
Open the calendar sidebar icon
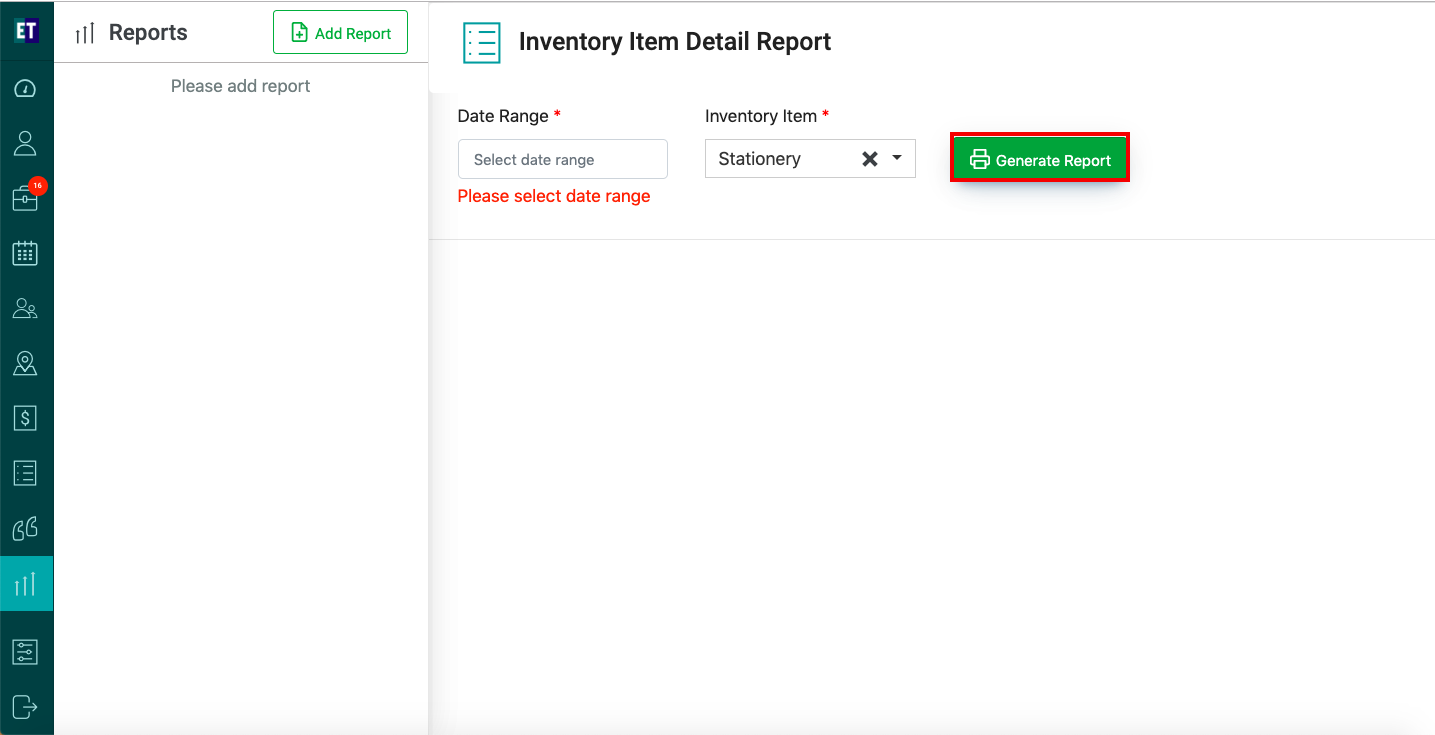[26, 253]
